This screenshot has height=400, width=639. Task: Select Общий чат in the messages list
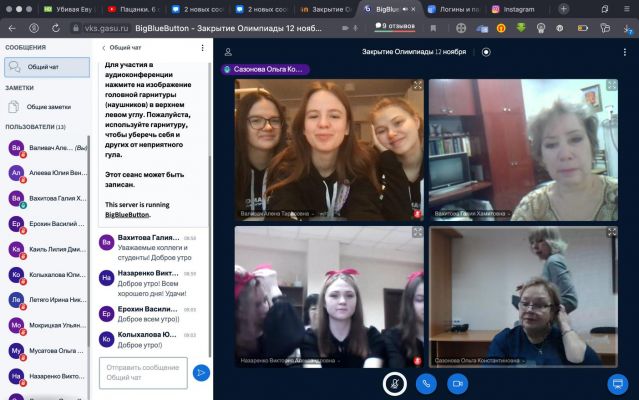pos(47,67)
